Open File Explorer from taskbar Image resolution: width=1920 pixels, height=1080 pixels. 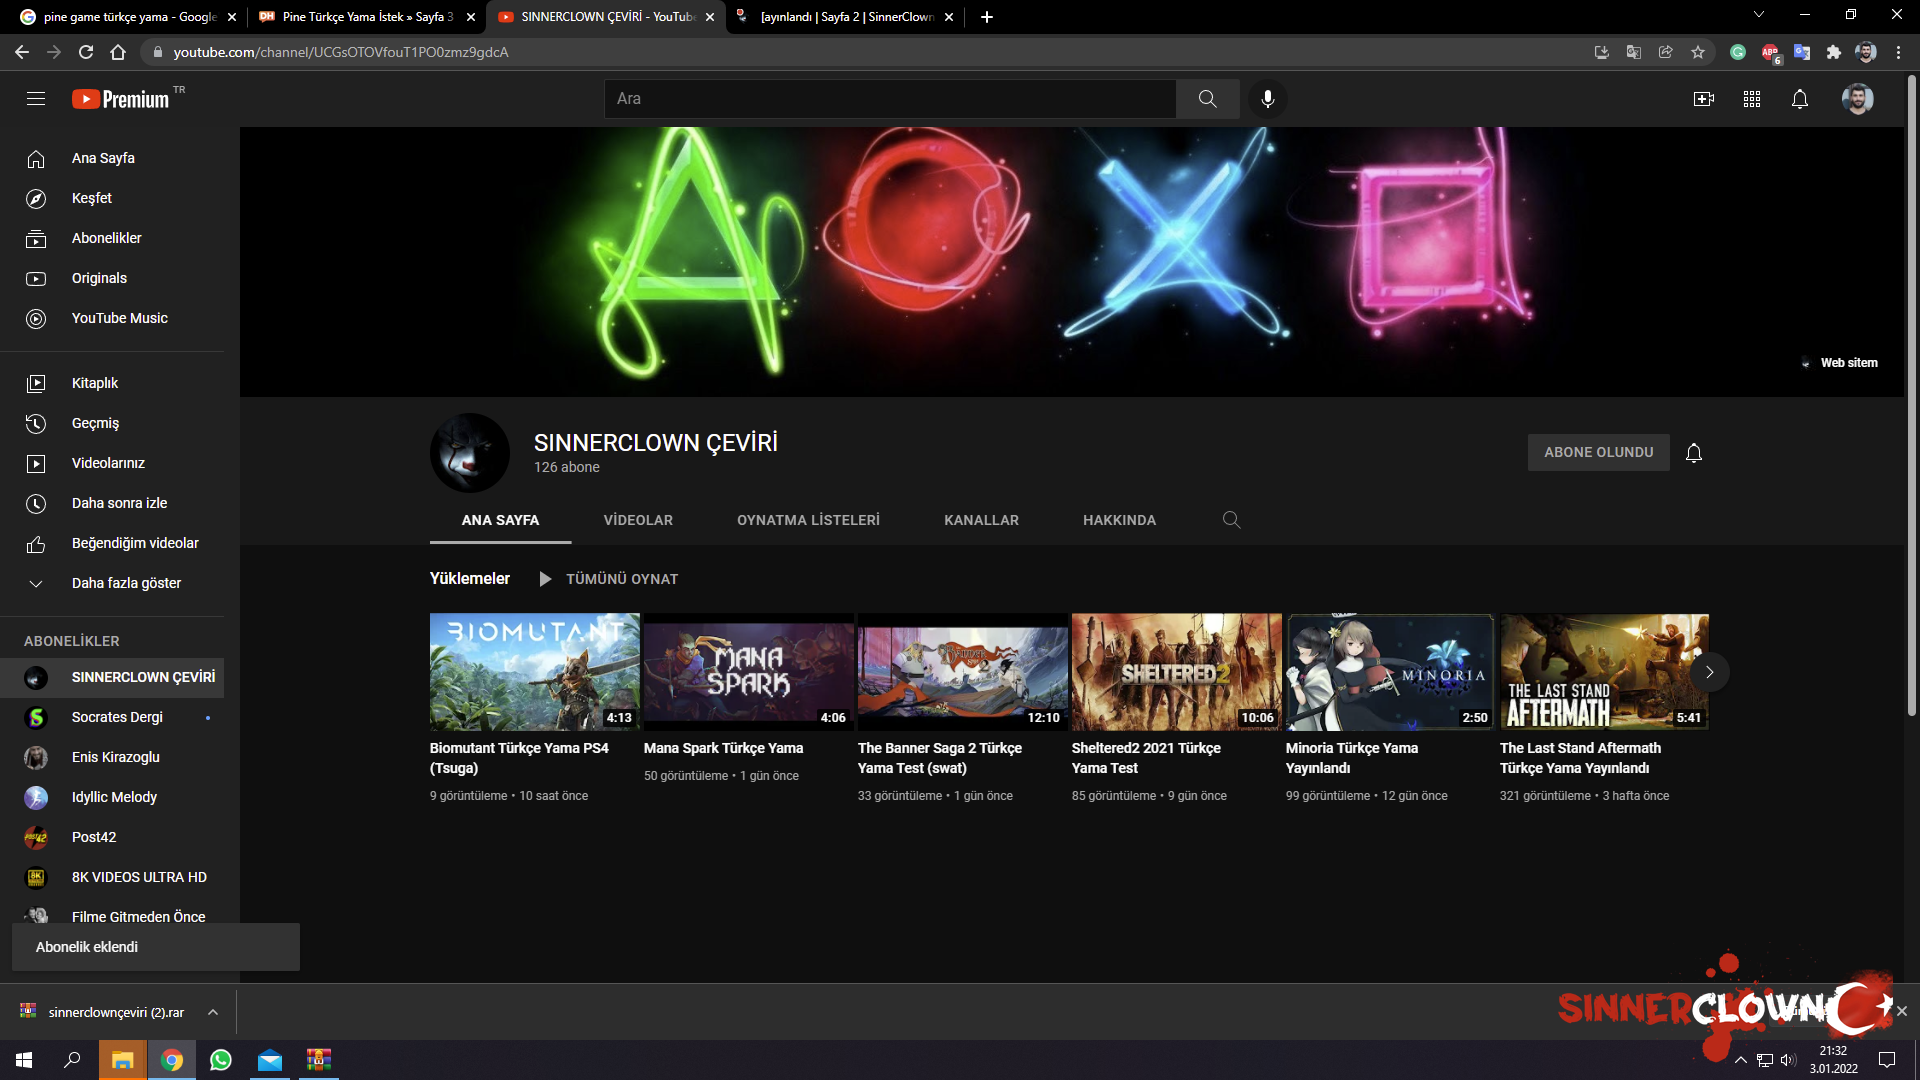pos(122,1060)
